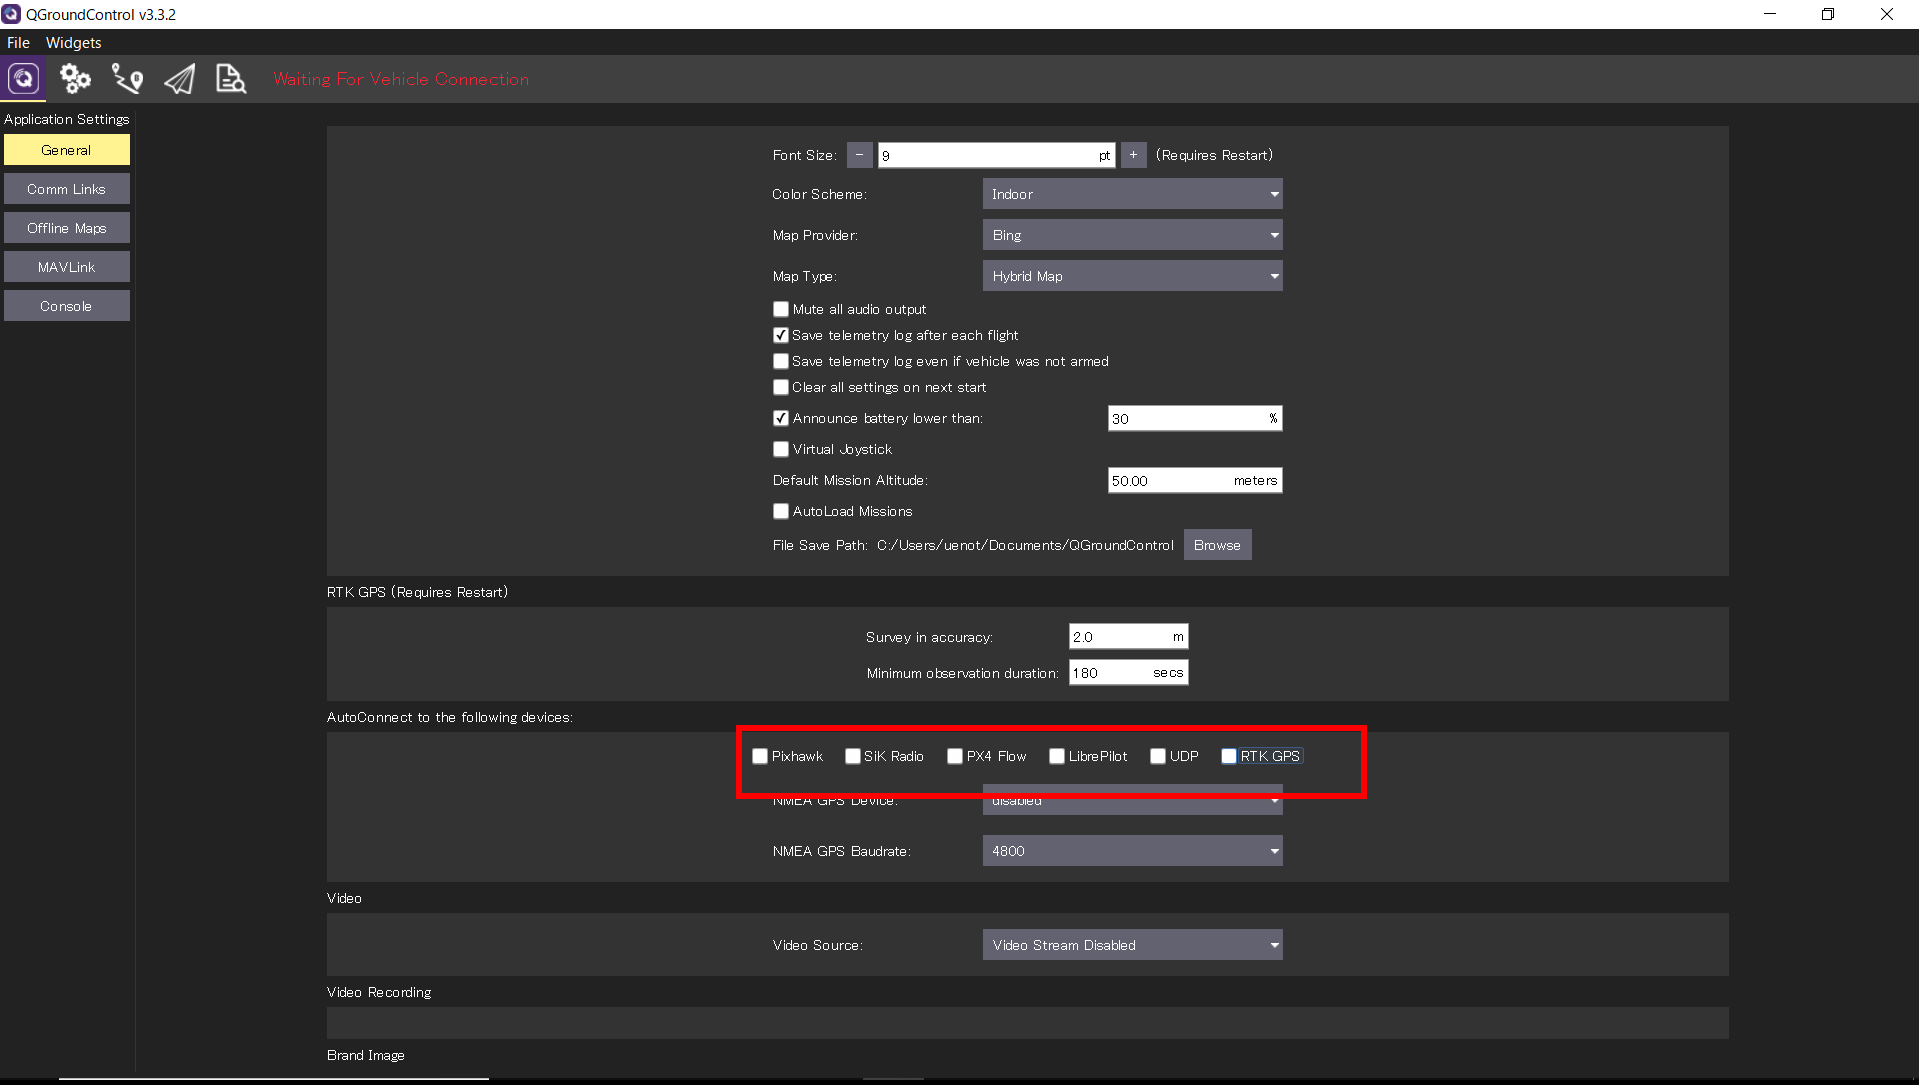Image resolution: width=1919 pixels, height=1085 pixels.
Task: Open the Plan view waypoint icon
Action: click(127, 78)
